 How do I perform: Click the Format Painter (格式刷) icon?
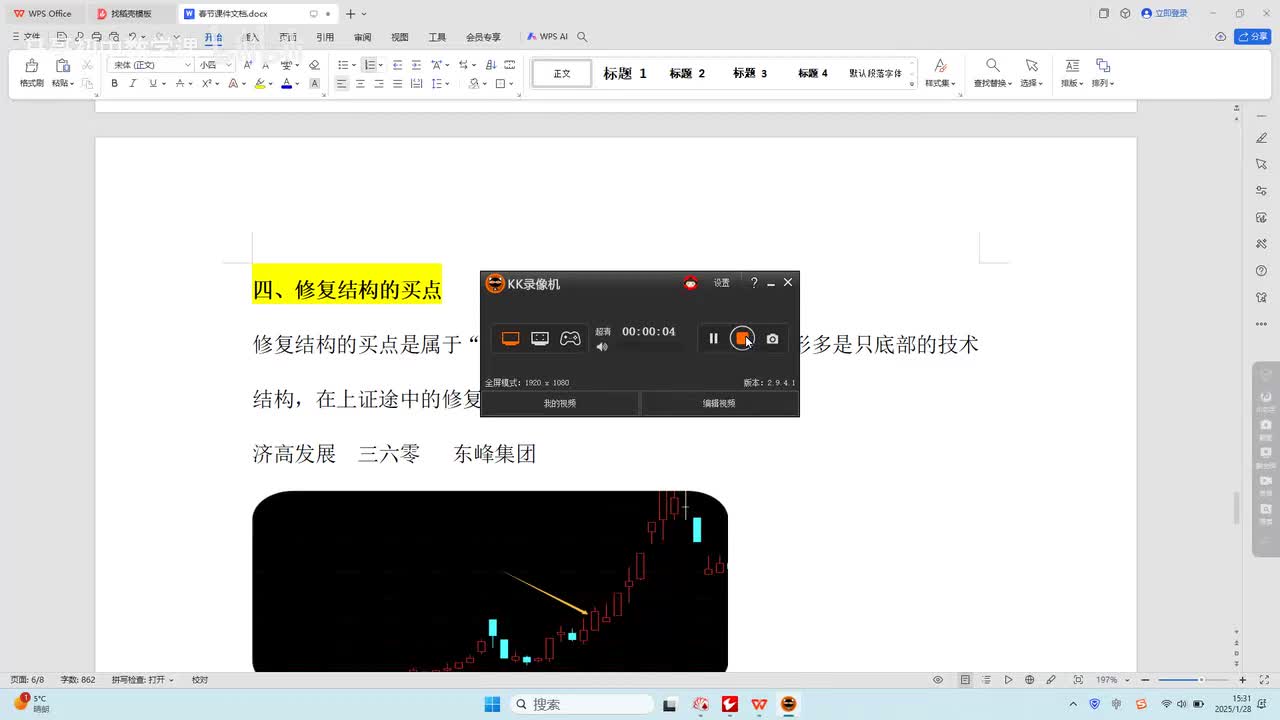click(31, 66)
